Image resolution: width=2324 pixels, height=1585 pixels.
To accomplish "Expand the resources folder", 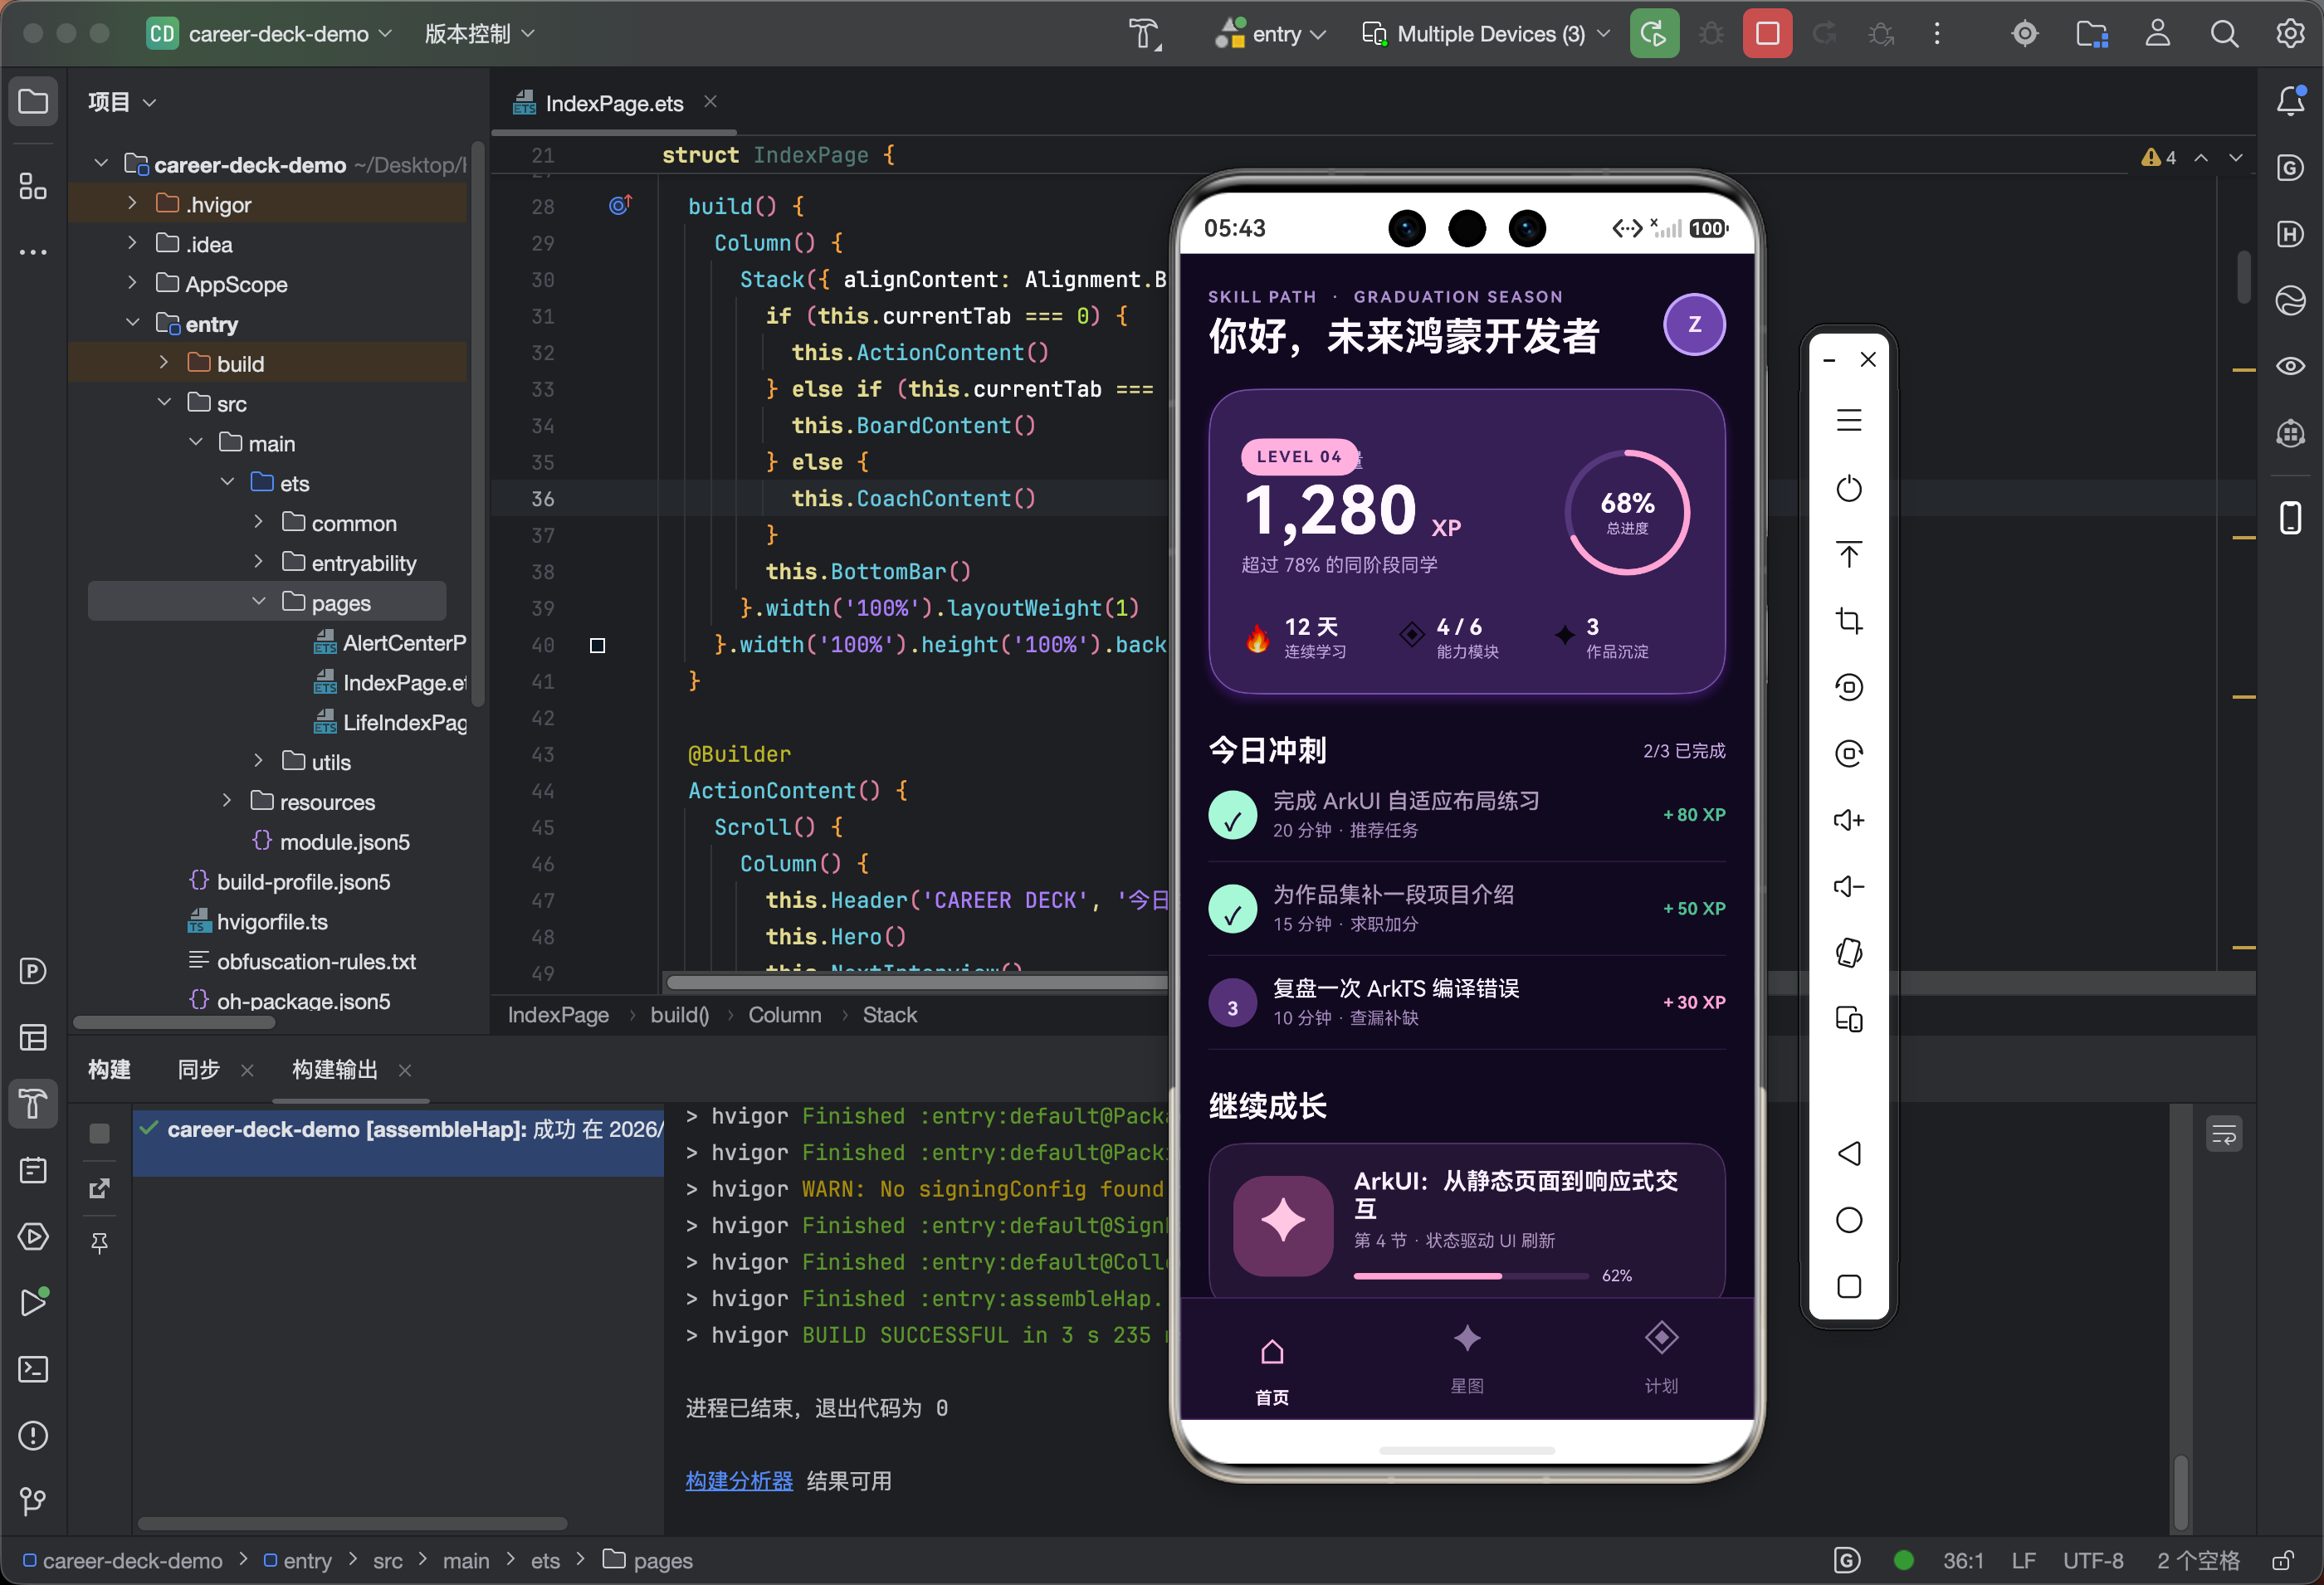I will [x=227, y=800].
